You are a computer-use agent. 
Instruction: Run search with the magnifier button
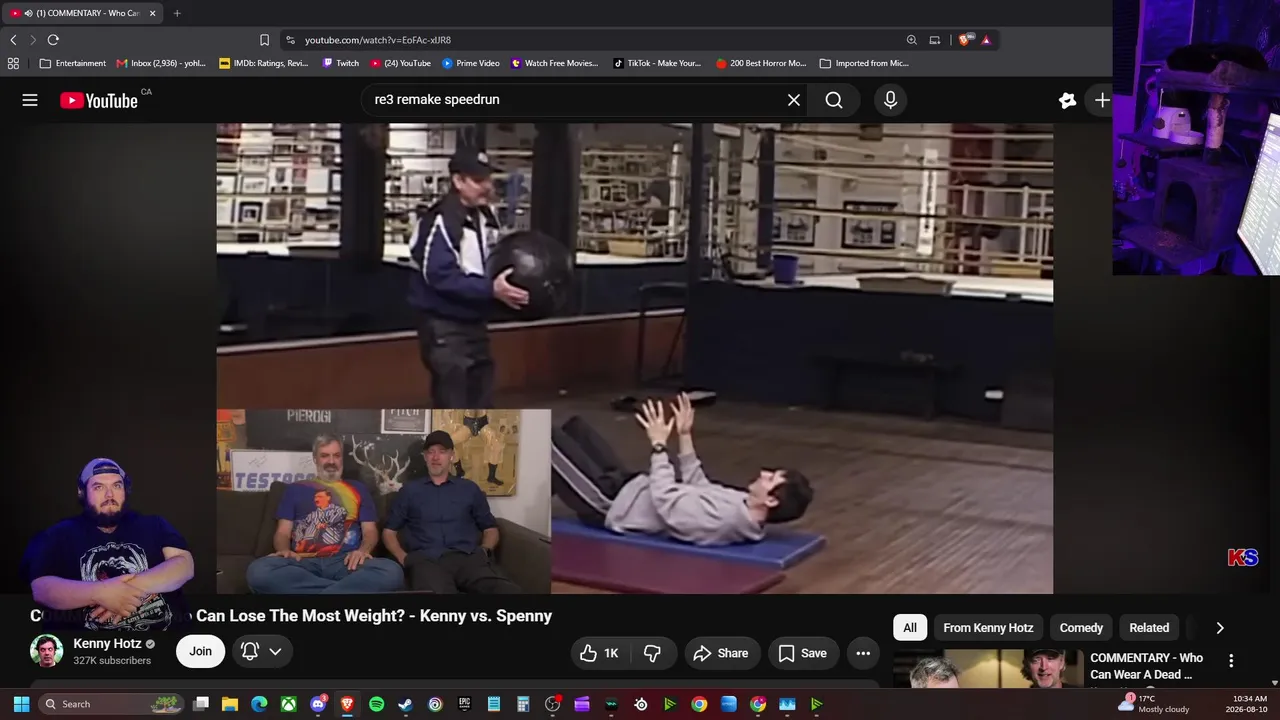pyautogui.click(x=834, y=100)
